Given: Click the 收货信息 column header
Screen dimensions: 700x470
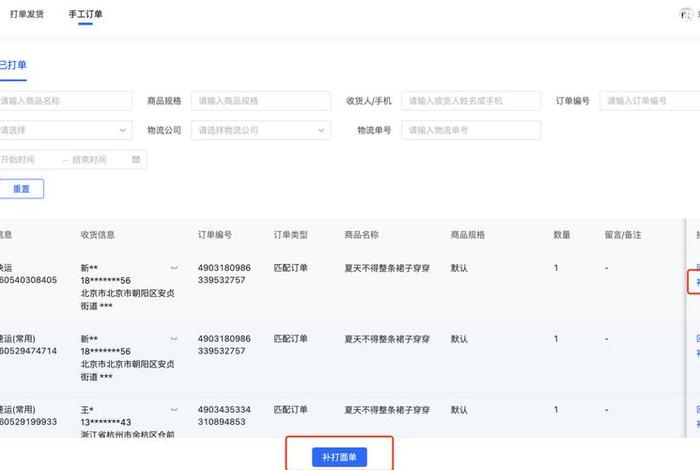Looking at the screenshot, I should (x=98, y=235).
